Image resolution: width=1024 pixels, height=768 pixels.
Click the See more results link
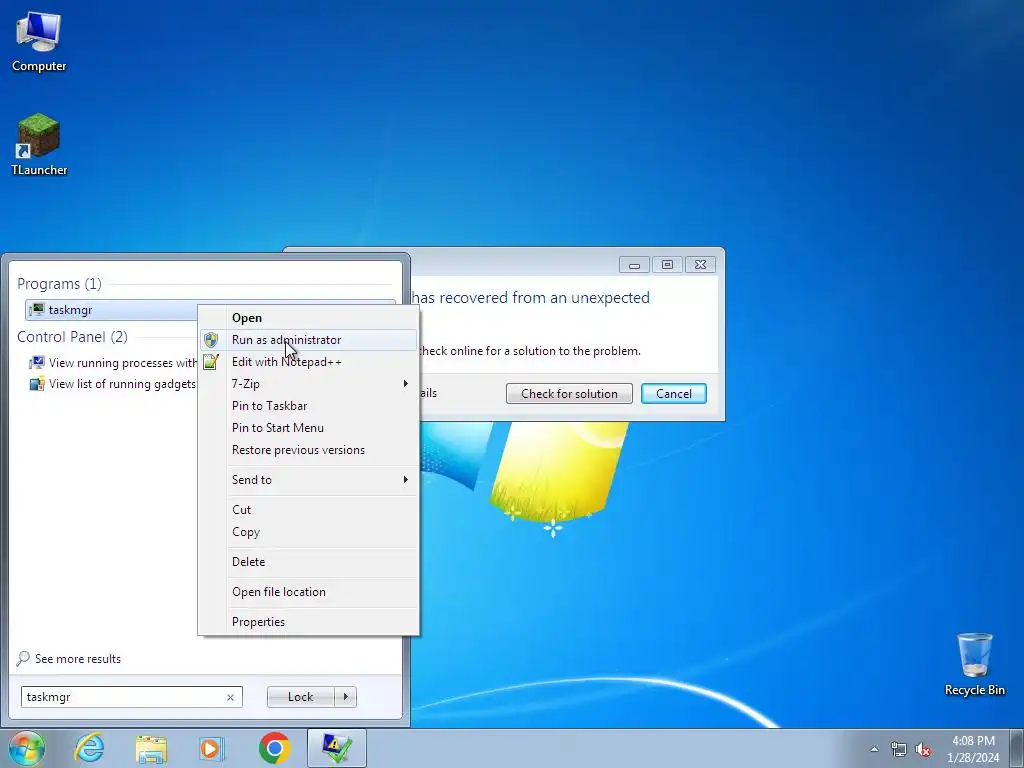point(78,659)
